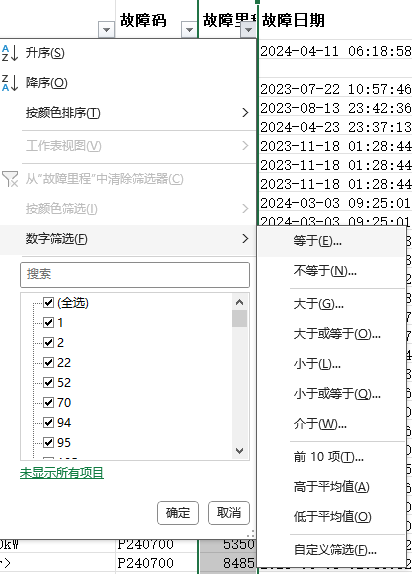Click the 确定 button
The height and width of the screenshot is (574, 412).
point(178,513)
